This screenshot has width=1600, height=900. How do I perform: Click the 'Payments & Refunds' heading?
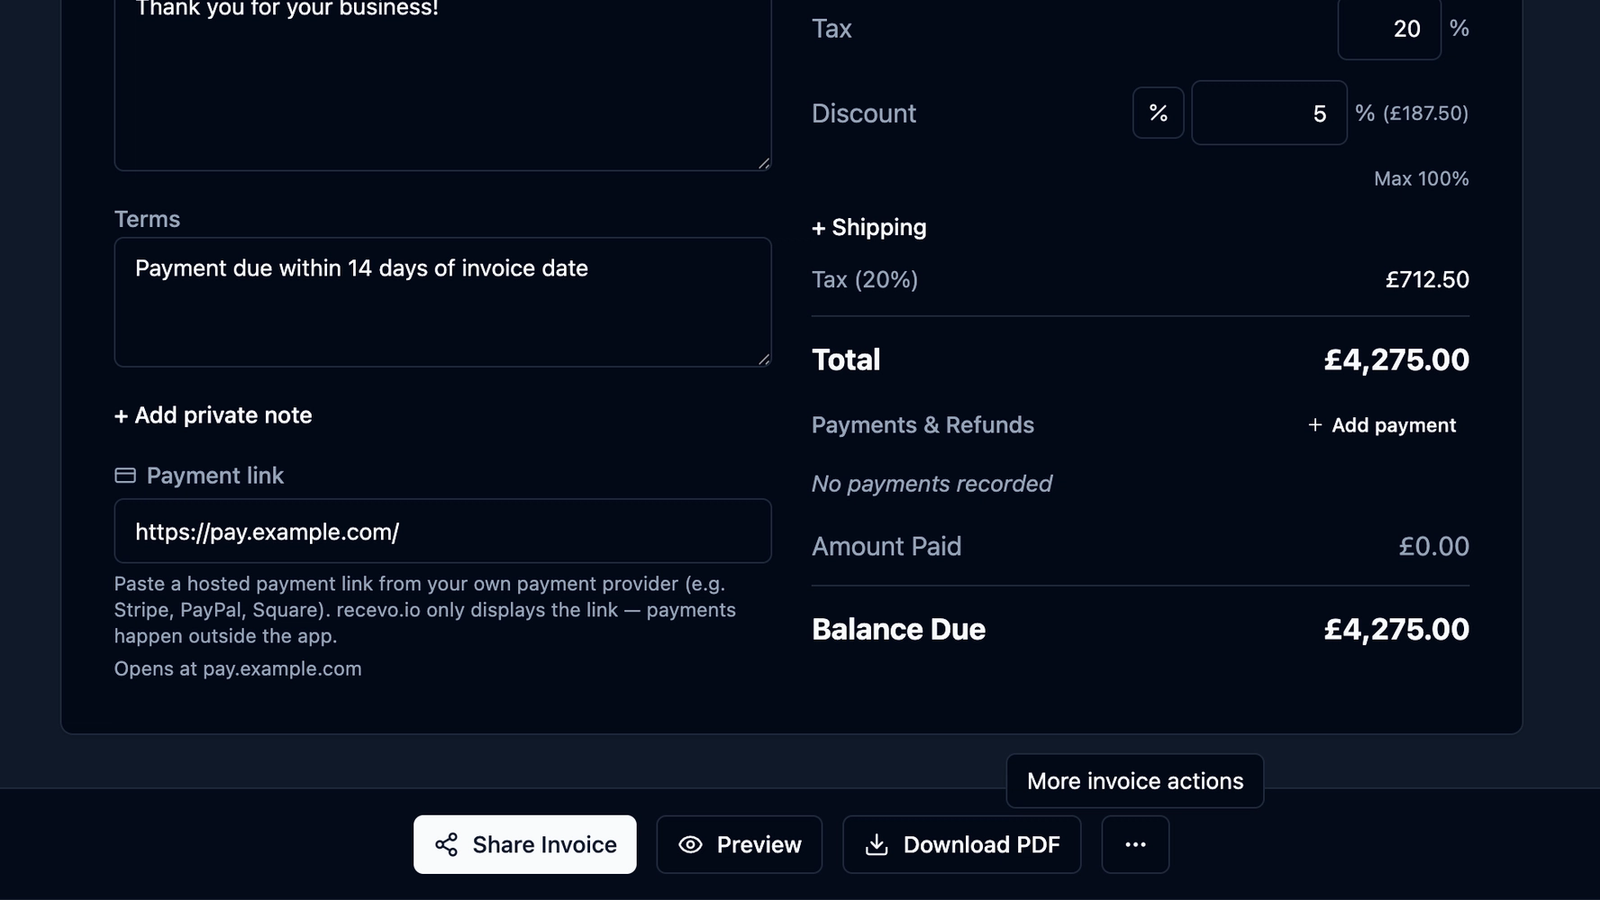tap(923, 425)
